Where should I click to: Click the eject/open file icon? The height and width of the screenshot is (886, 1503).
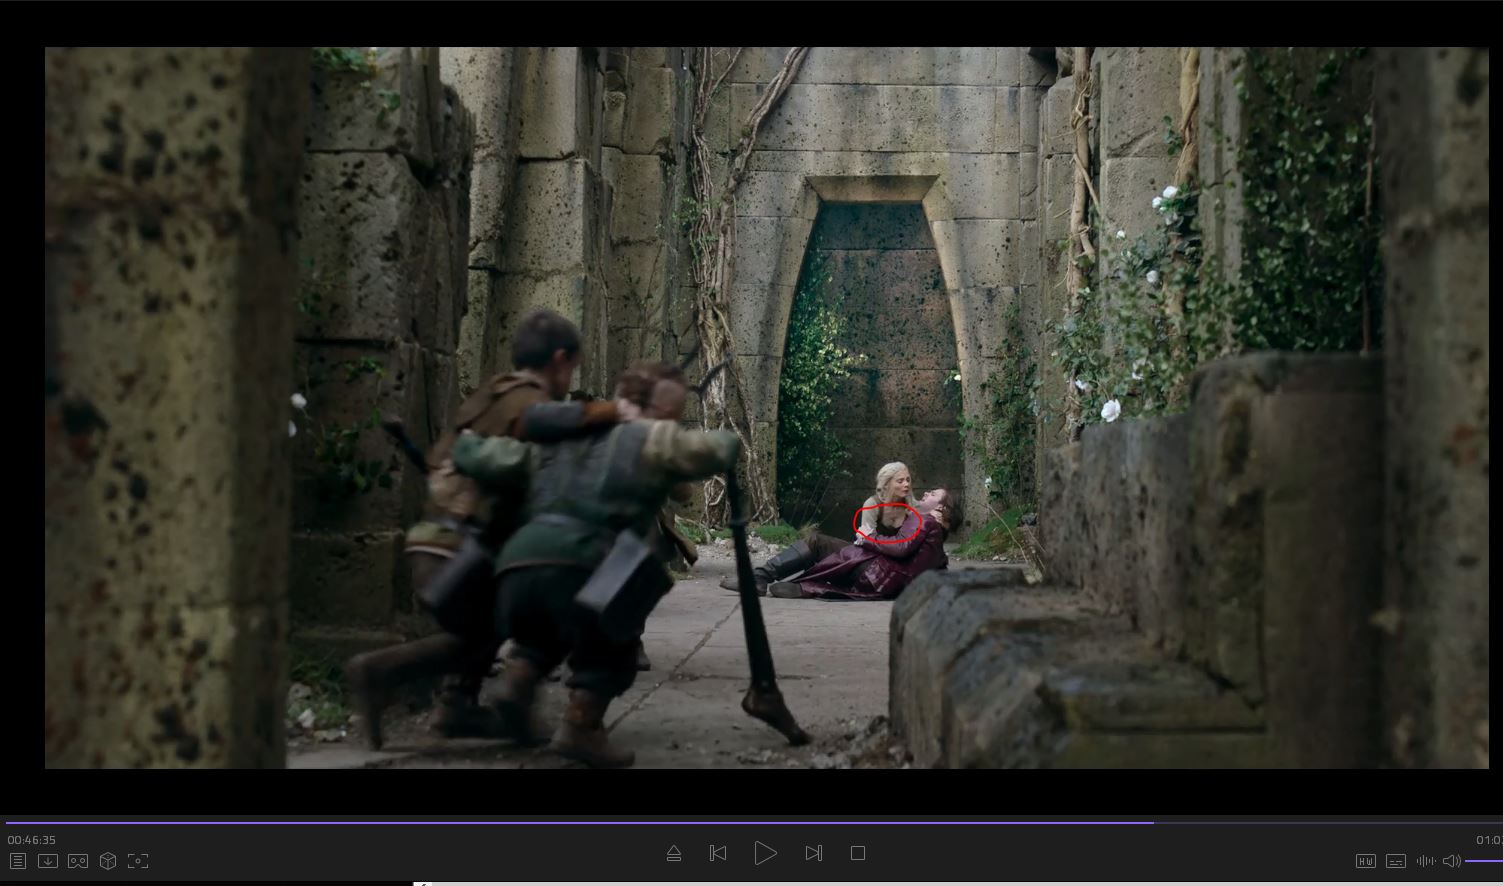673,853
